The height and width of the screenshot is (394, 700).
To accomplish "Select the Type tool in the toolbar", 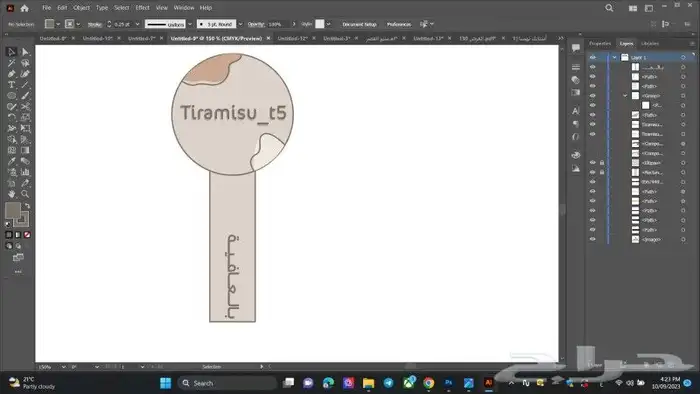I will click(x=12, y=85).
